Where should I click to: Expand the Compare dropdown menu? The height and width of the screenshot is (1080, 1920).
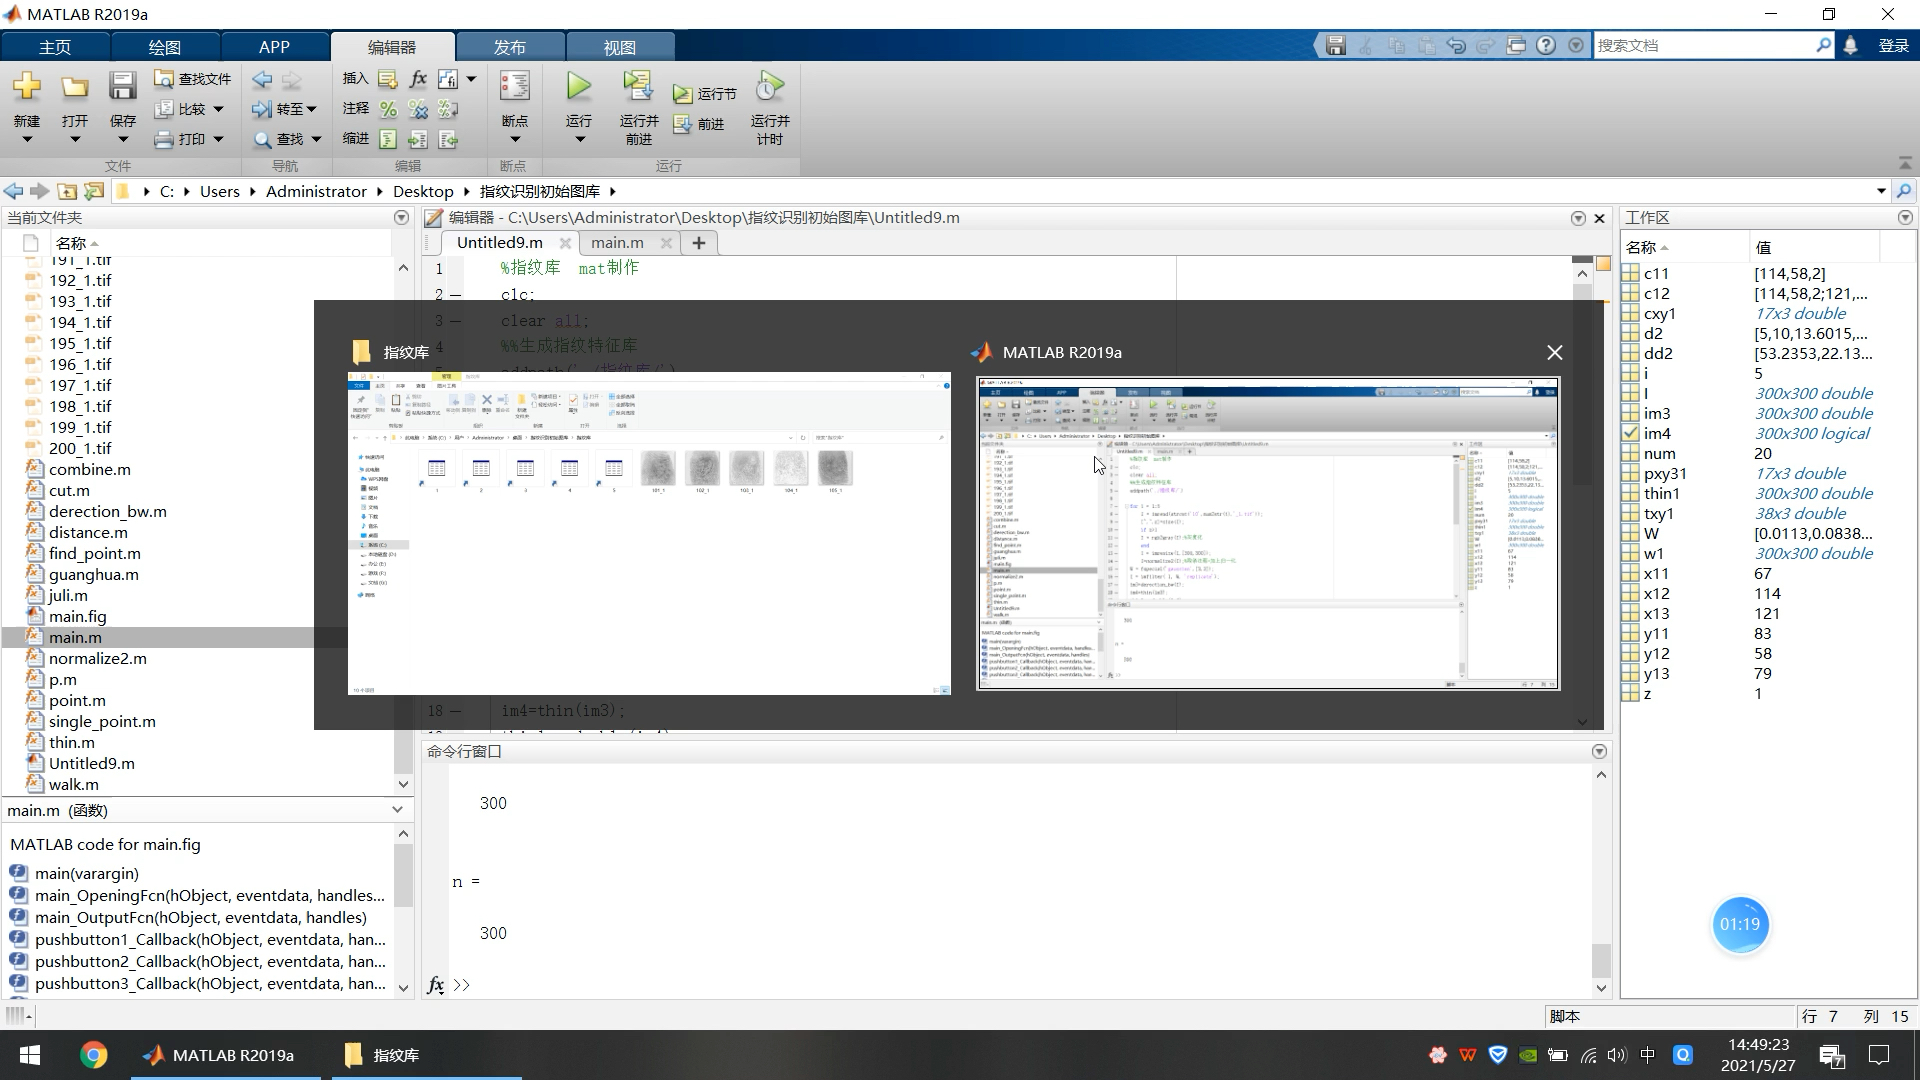click(x=218, y=109)
